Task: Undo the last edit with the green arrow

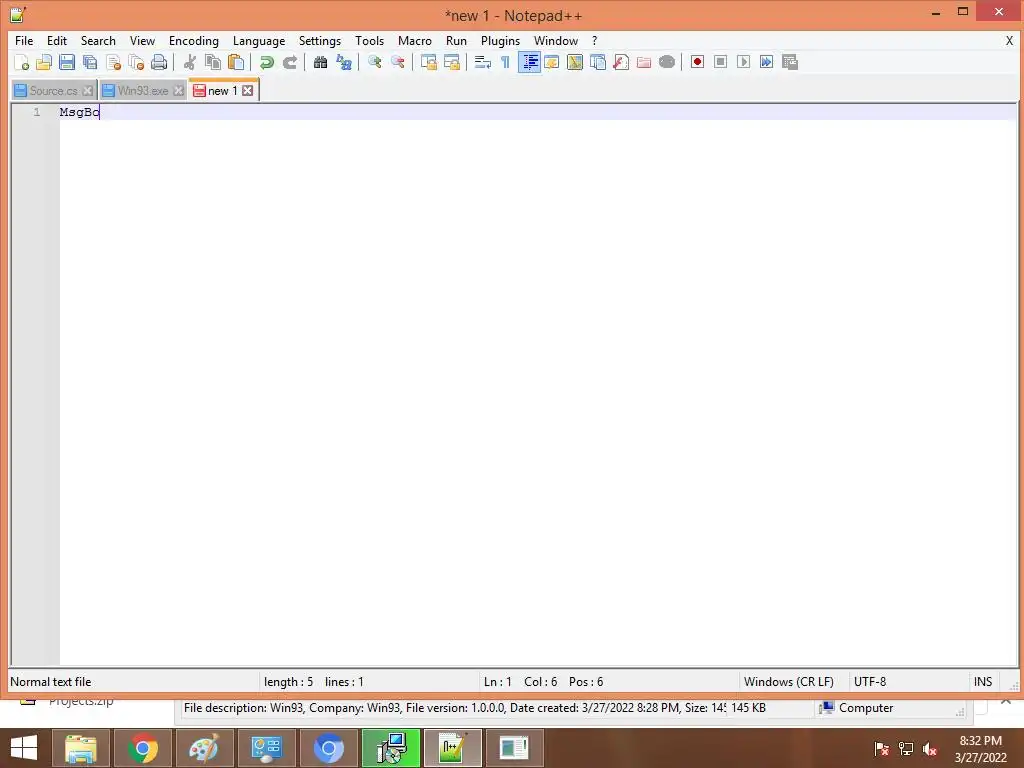Action: click(x=266, y=62)
